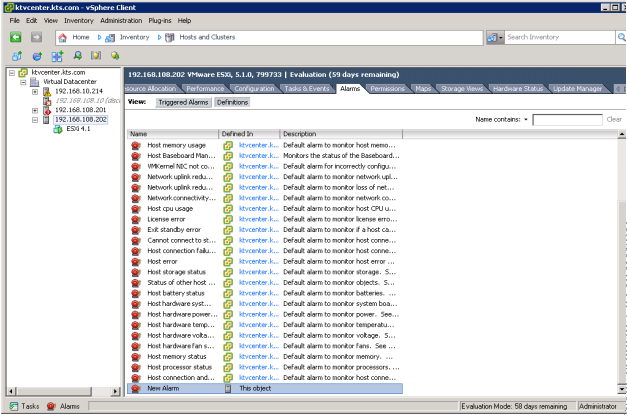Image resolution: width=627 pixels, height=415 pixels.
Task: Click the ktvcenter.kts.com vCenter icon in tree
Action: coord(23,72)
